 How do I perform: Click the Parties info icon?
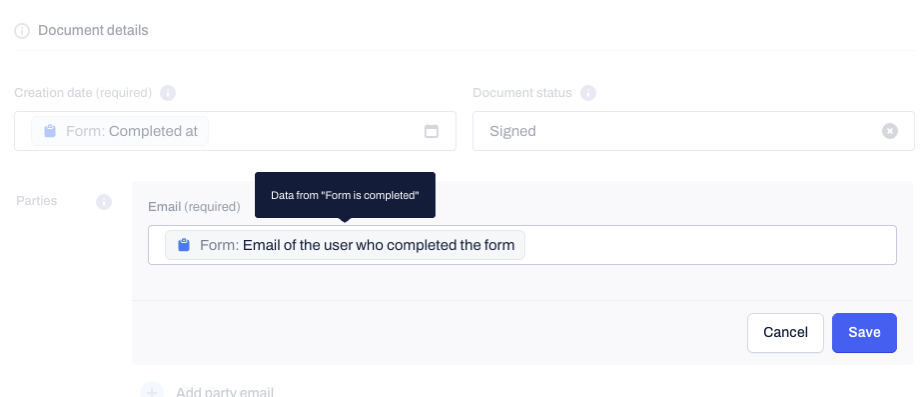[x=104, y=202]
